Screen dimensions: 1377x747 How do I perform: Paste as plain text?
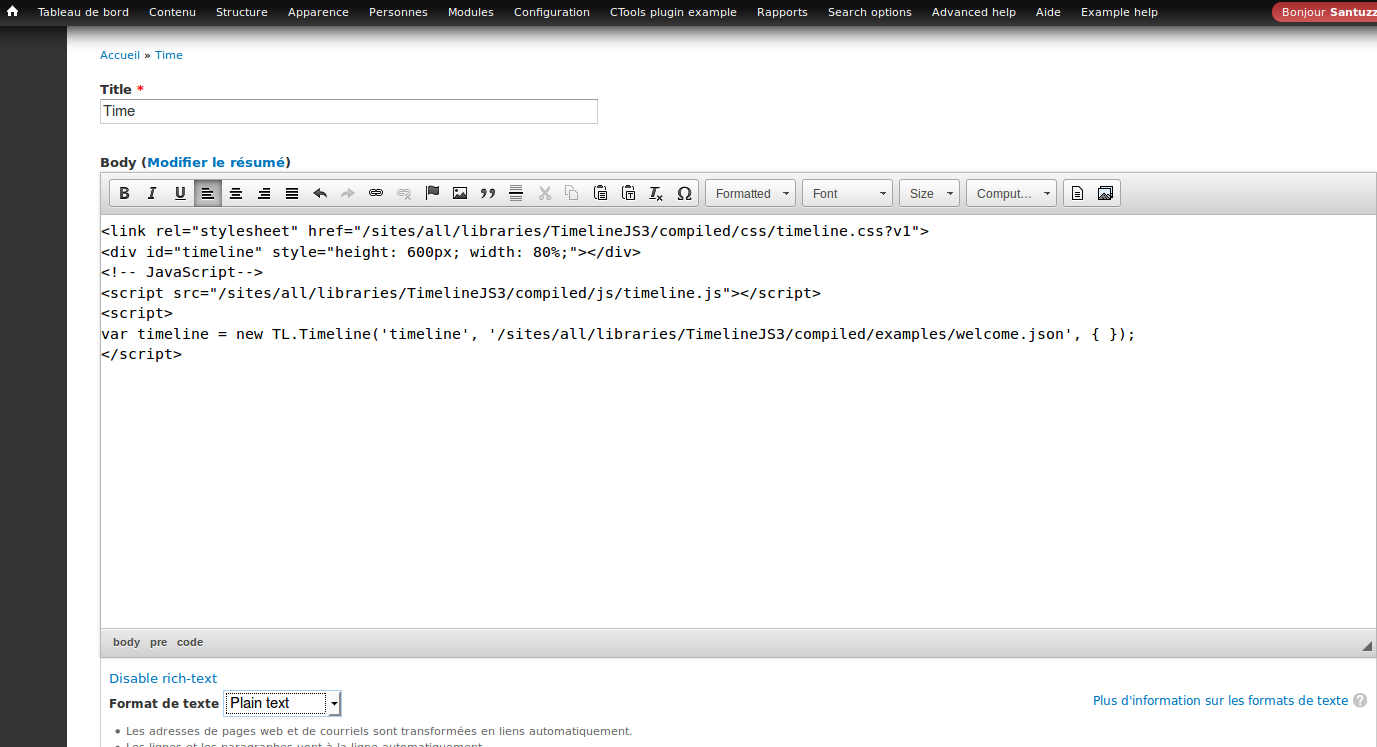tap(628, 193)
